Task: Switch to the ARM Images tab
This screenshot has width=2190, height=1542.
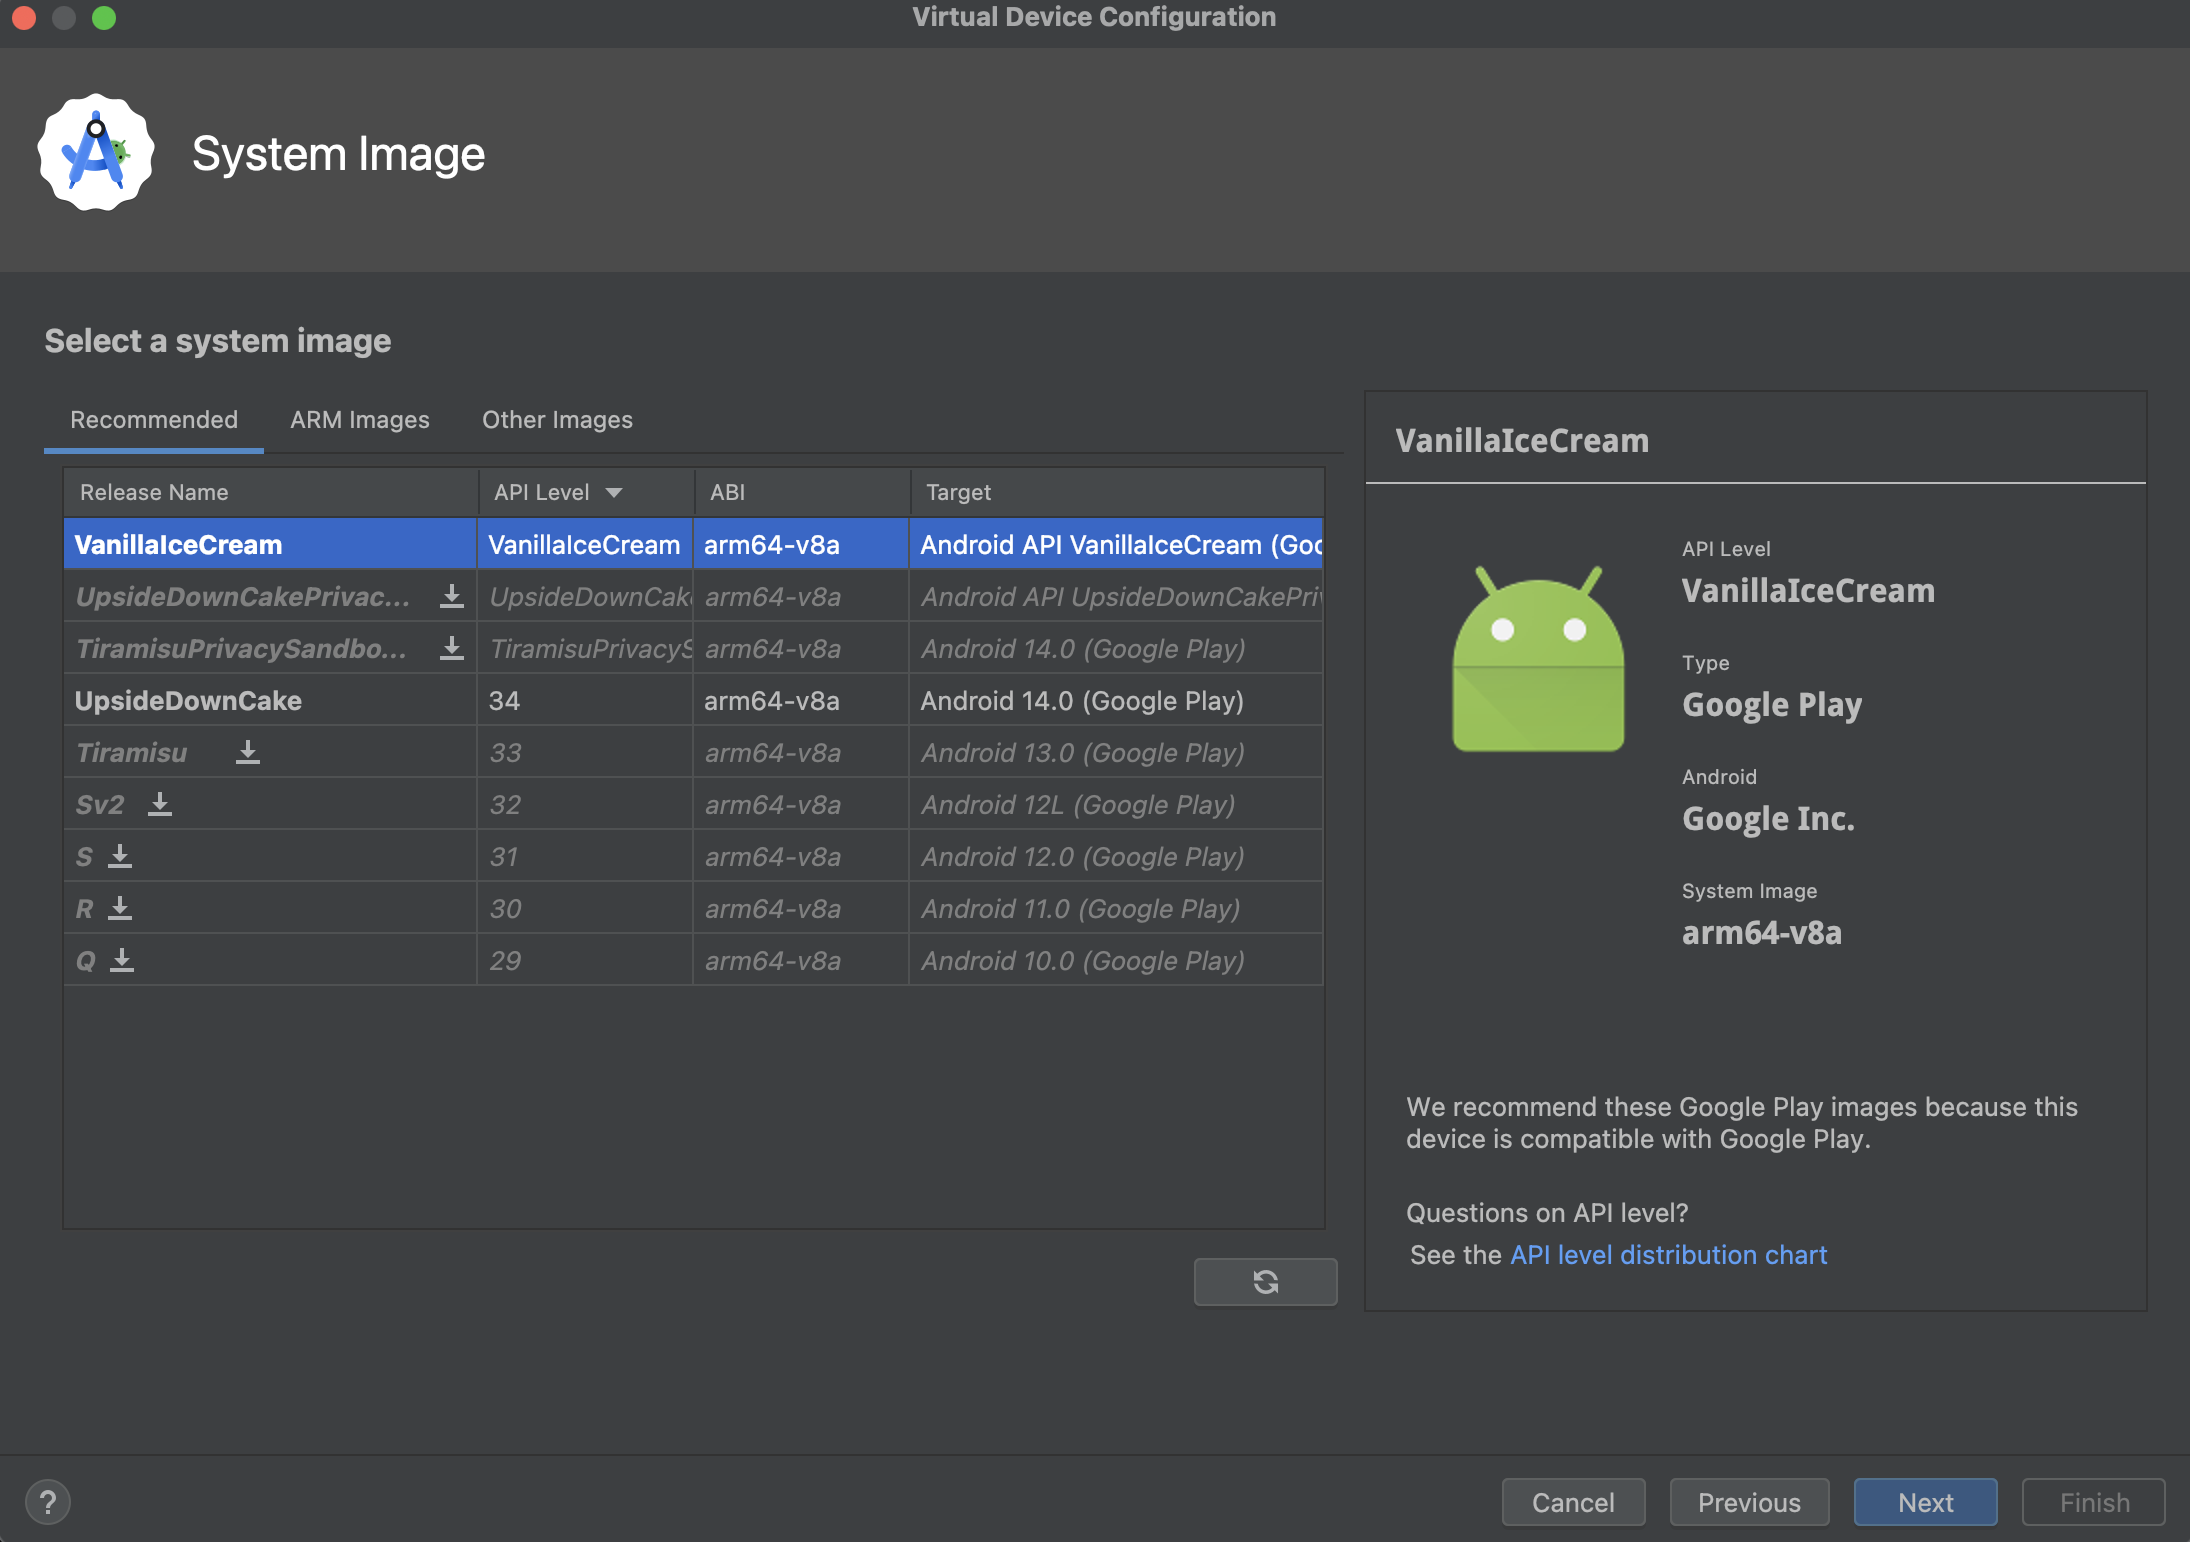Action: click(359, 417)
